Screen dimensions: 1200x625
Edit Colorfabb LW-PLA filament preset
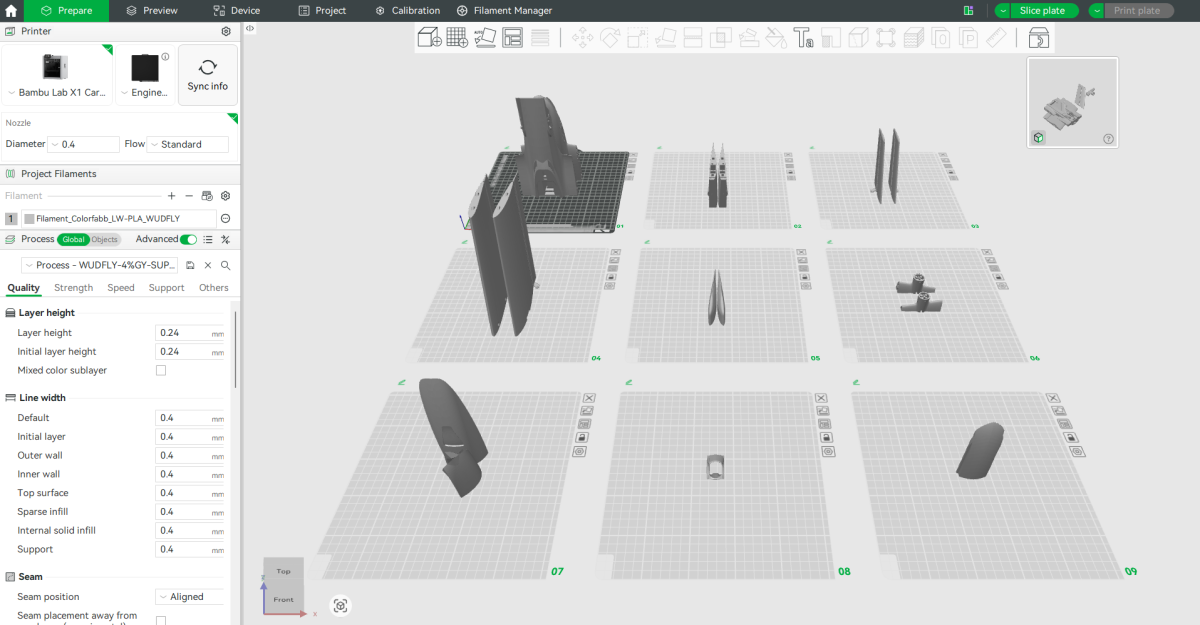point(226,218)
